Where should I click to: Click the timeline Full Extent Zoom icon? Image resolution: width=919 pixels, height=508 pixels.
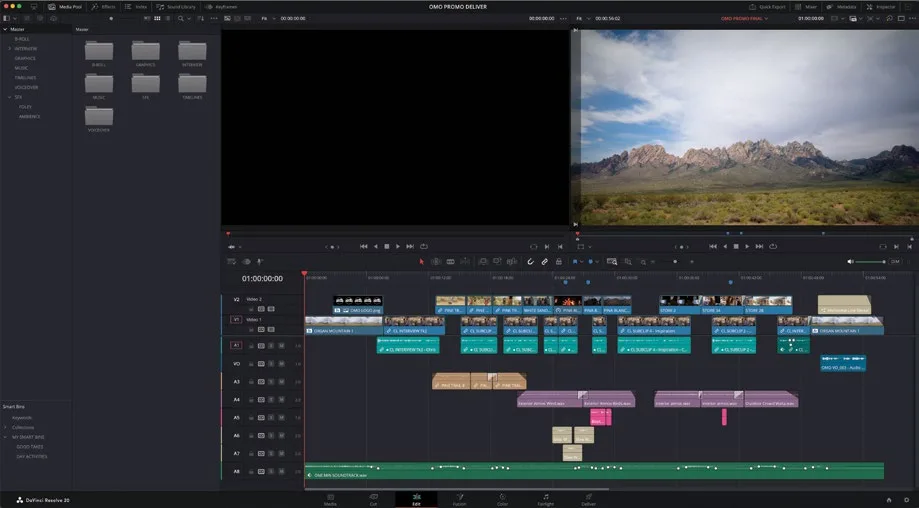pyautogui.click(x=612, y=261)
